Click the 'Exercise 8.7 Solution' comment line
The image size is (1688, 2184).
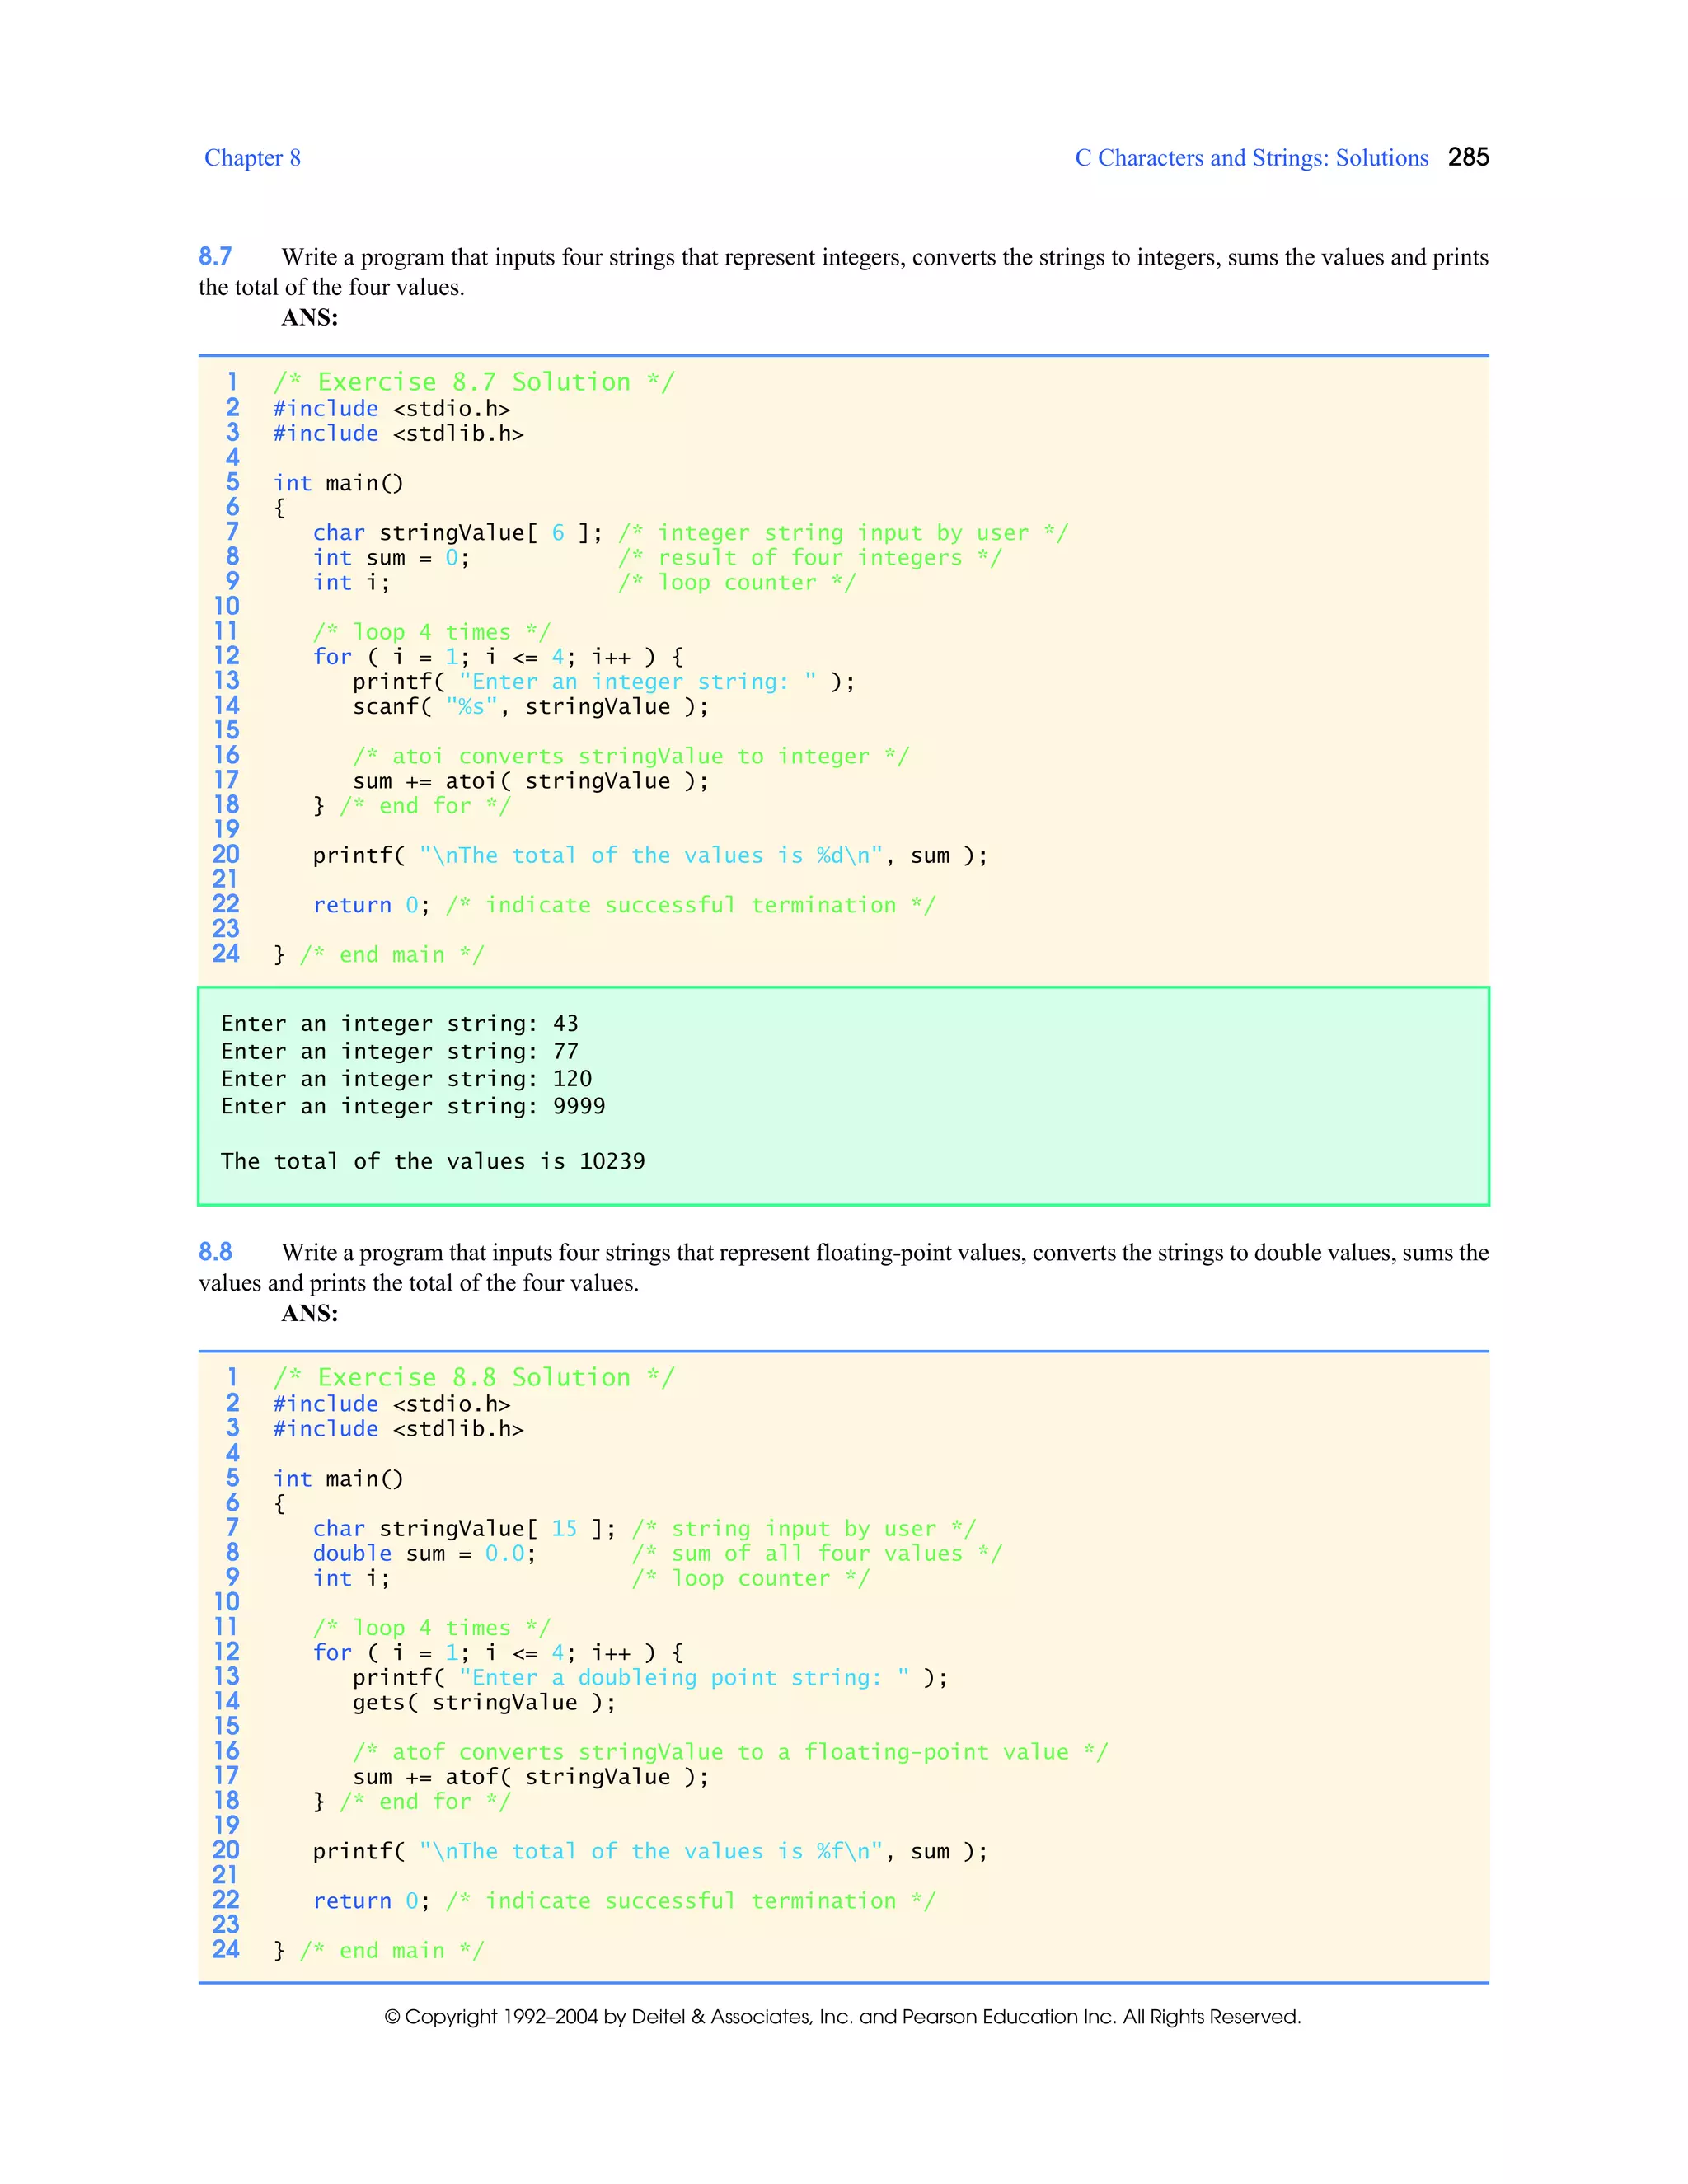pos(474,382)
